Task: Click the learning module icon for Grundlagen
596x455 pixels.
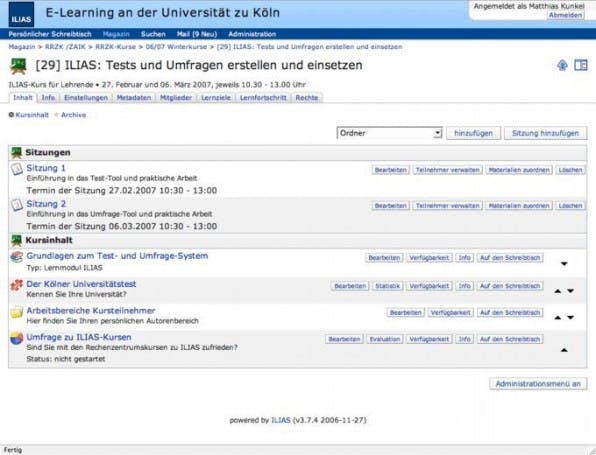Action: click(x=17, y=257)
